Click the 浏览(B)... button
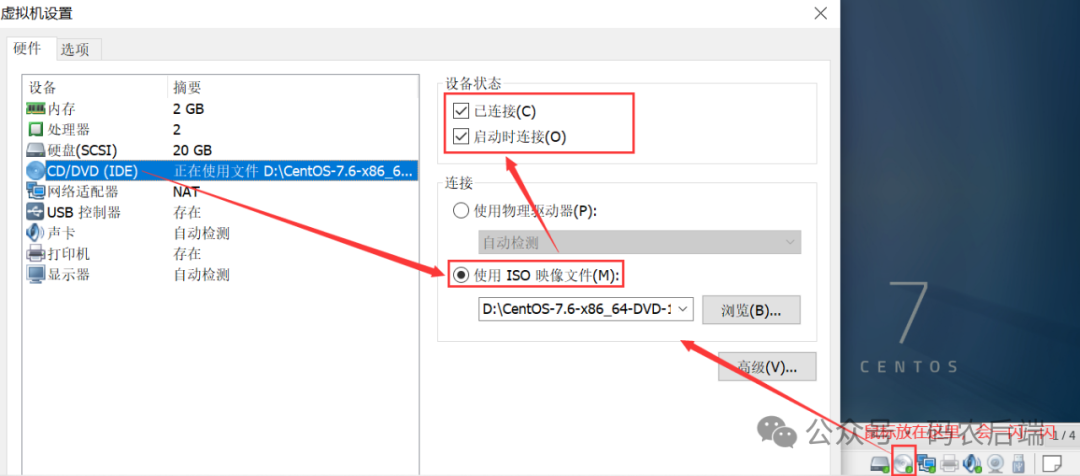This screenshot has height=476, width=1080. pos(751,310)
